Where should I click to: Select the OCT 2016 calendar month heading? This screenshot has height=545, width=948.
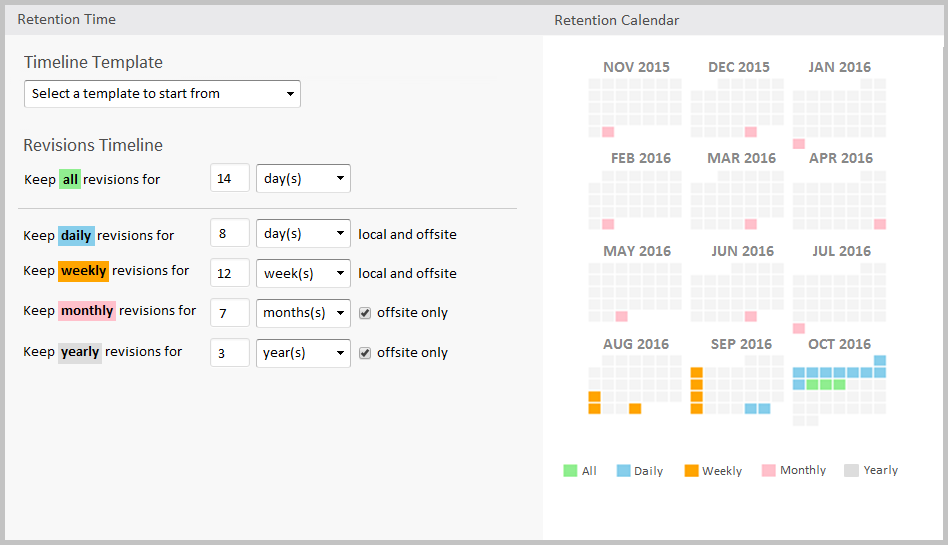(840, 344)
